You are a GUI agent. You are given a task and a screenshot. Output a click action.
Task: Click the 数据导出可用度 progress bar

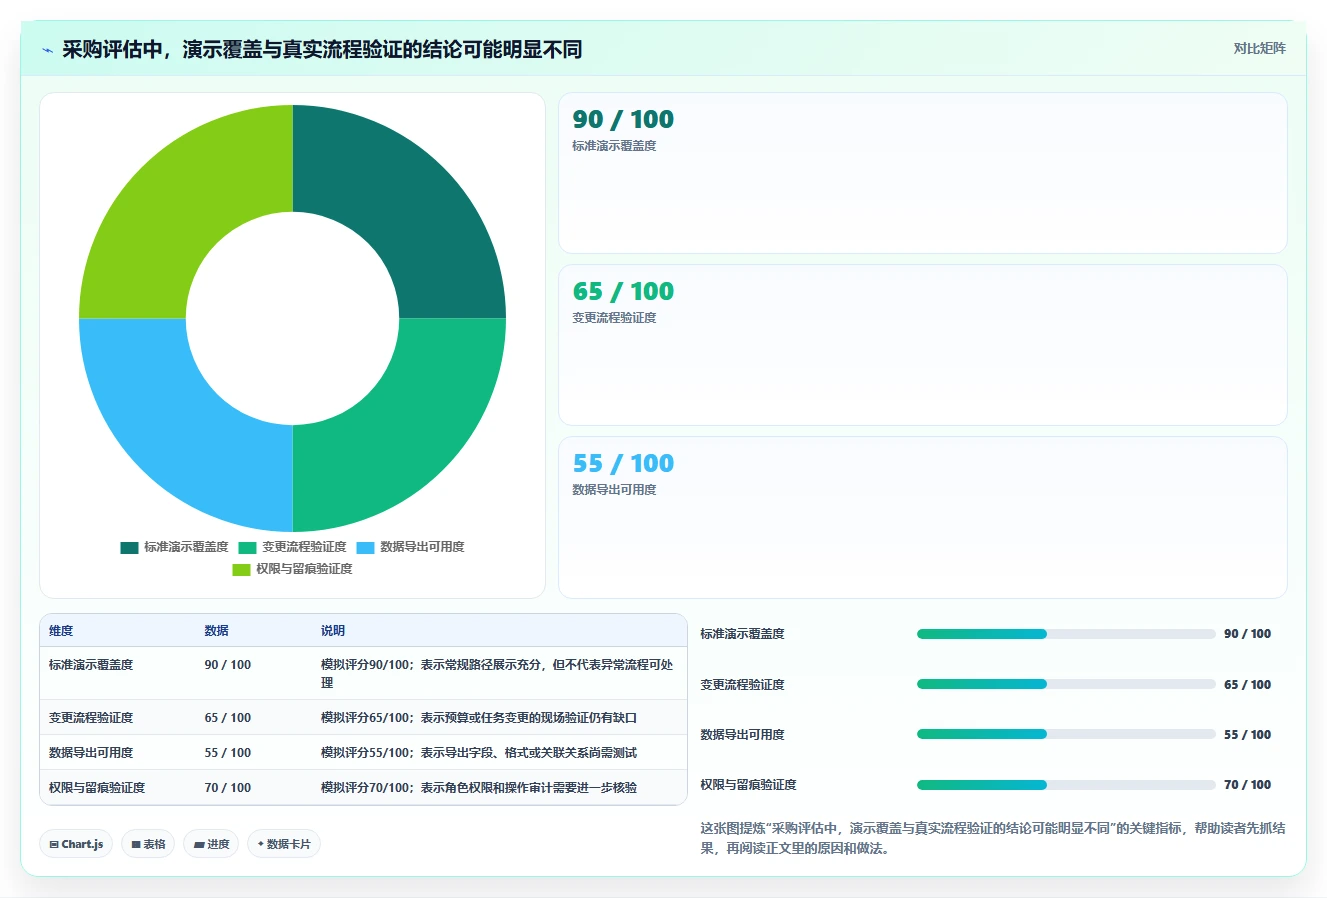(x=1066, y=734)
